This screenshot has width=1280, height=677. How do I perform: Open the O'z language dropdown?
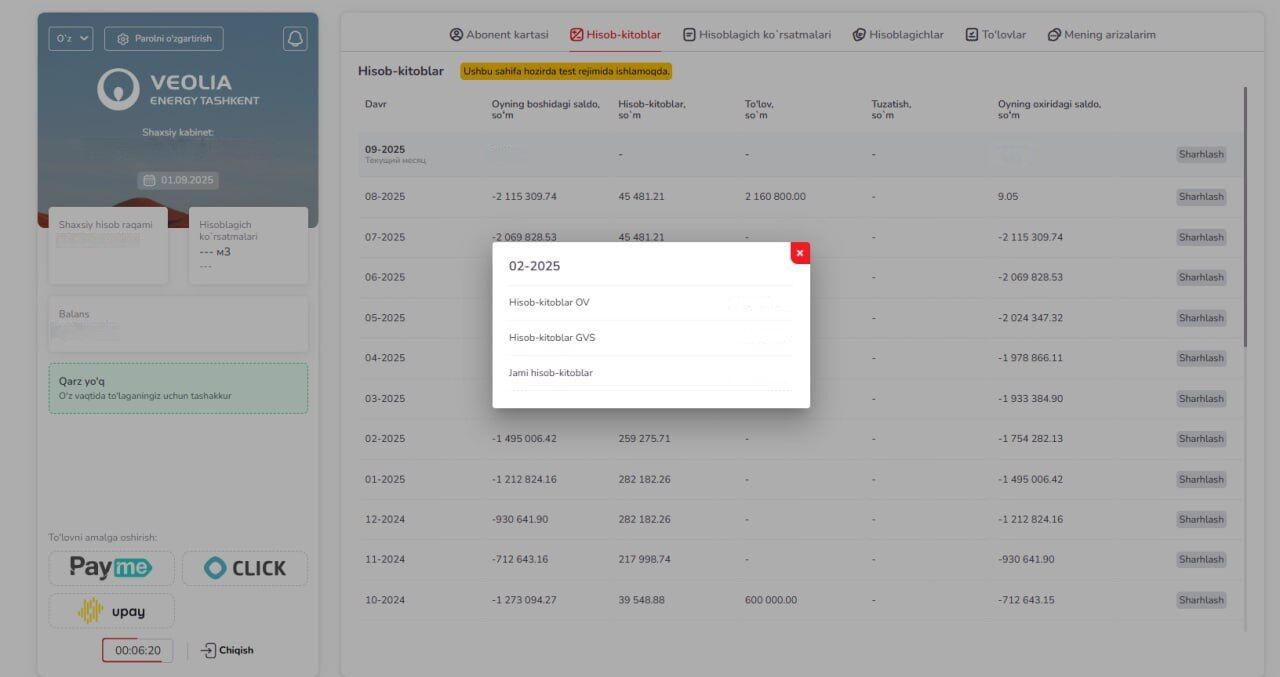click(x=71, y=38)
